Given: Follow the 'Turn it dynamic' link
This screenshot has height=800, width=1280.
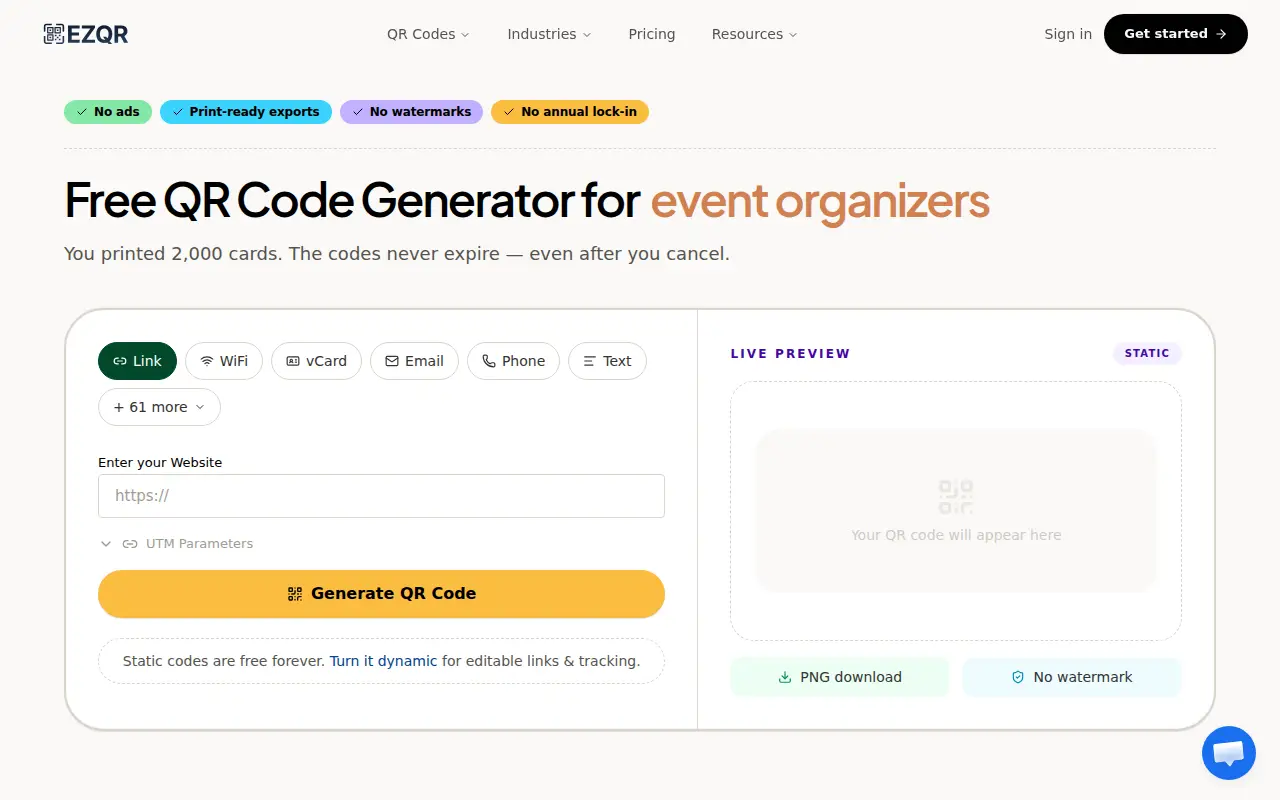Looking at the screenshot, I should [383, 661].
